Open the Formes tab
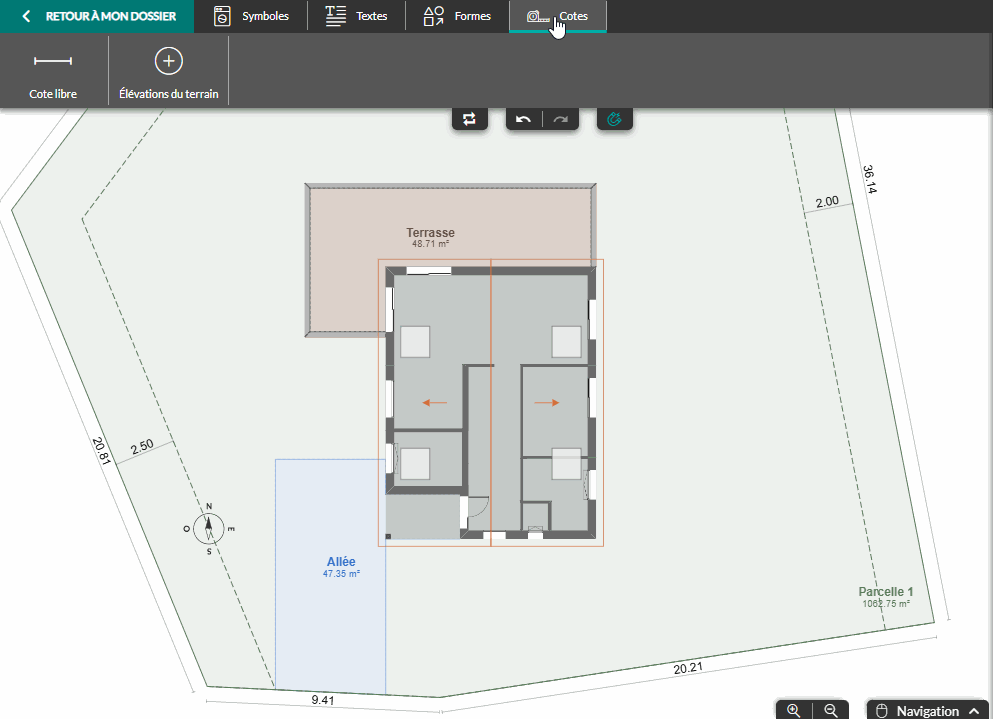Screen dimensions: 993x719 pos(458,16)
